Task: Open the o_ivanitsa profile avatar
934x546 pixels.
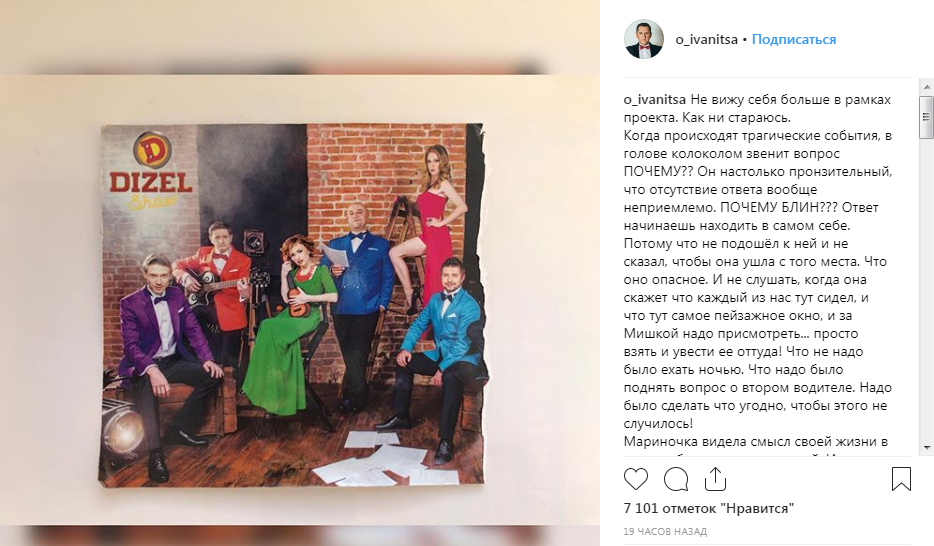Action: pyautogui.click(x=644, y=39)
